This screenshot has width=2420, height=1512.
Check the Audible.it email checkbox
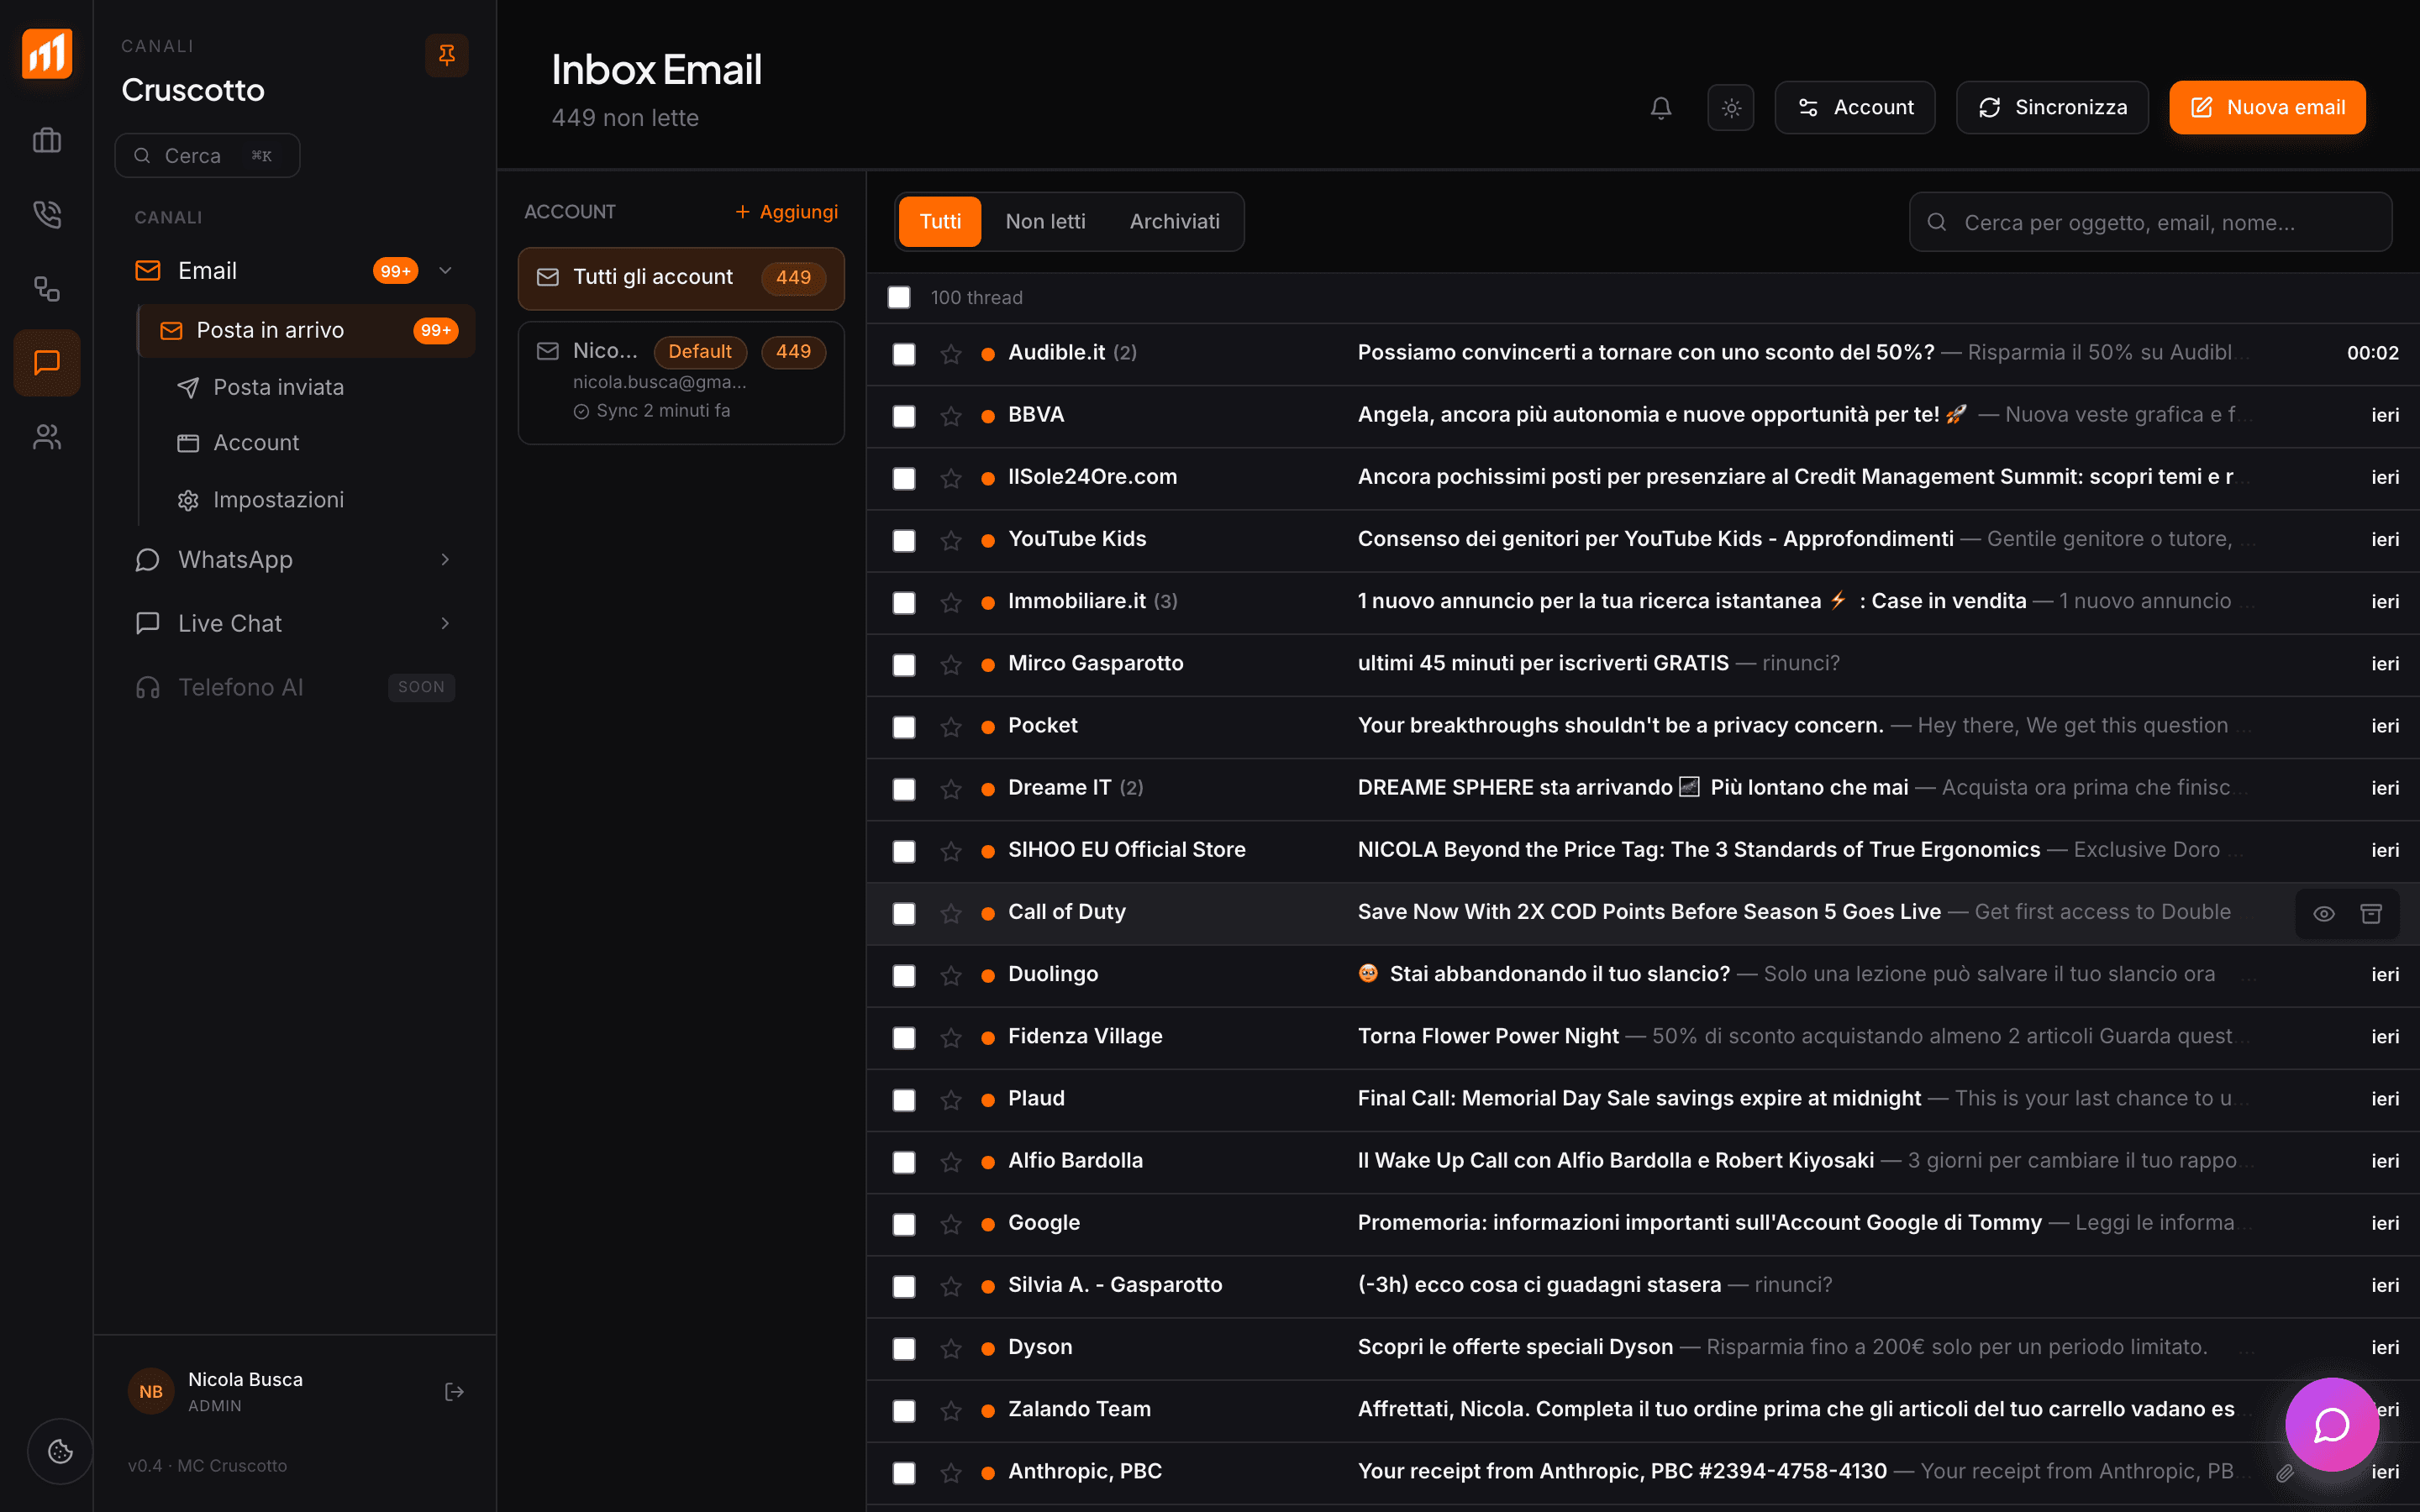pyautogui.click(x=904, y=354)
